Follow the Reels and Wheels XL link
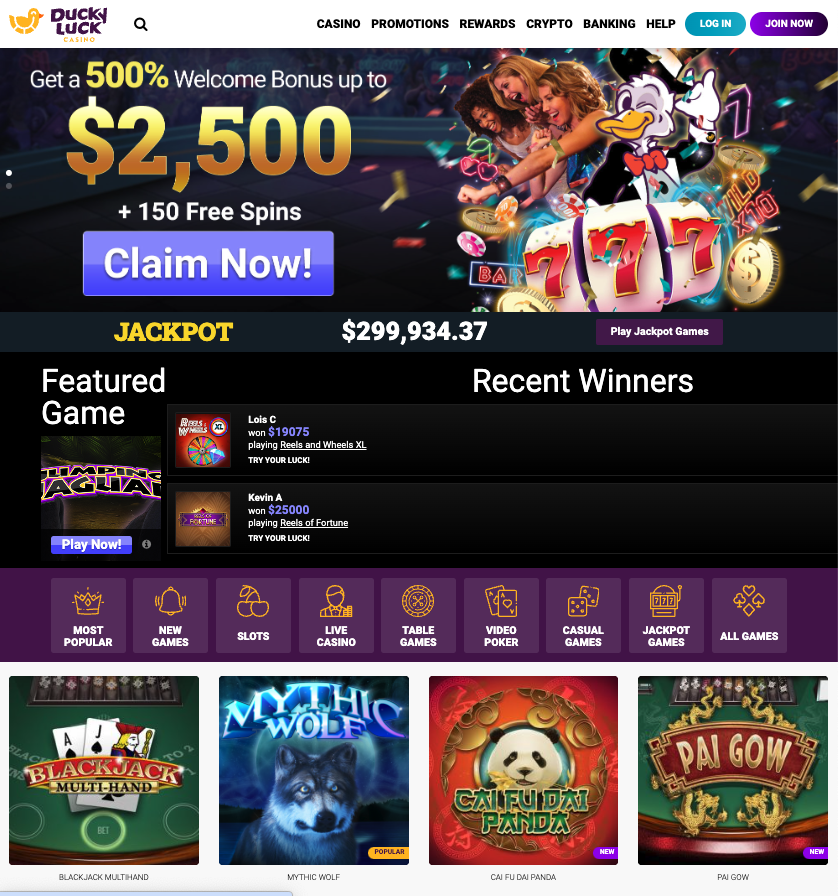838x896 pixels. point(323,445)
